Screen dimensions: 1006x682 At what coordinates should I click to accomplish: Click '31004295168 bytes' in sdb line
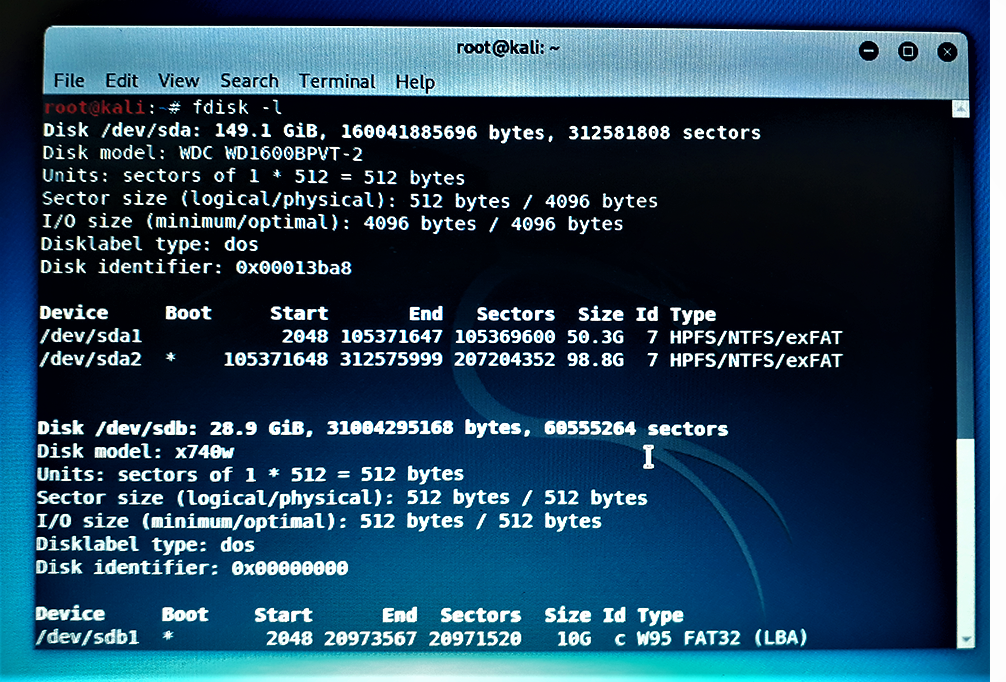pyautogui.click(x=423, y=428)
